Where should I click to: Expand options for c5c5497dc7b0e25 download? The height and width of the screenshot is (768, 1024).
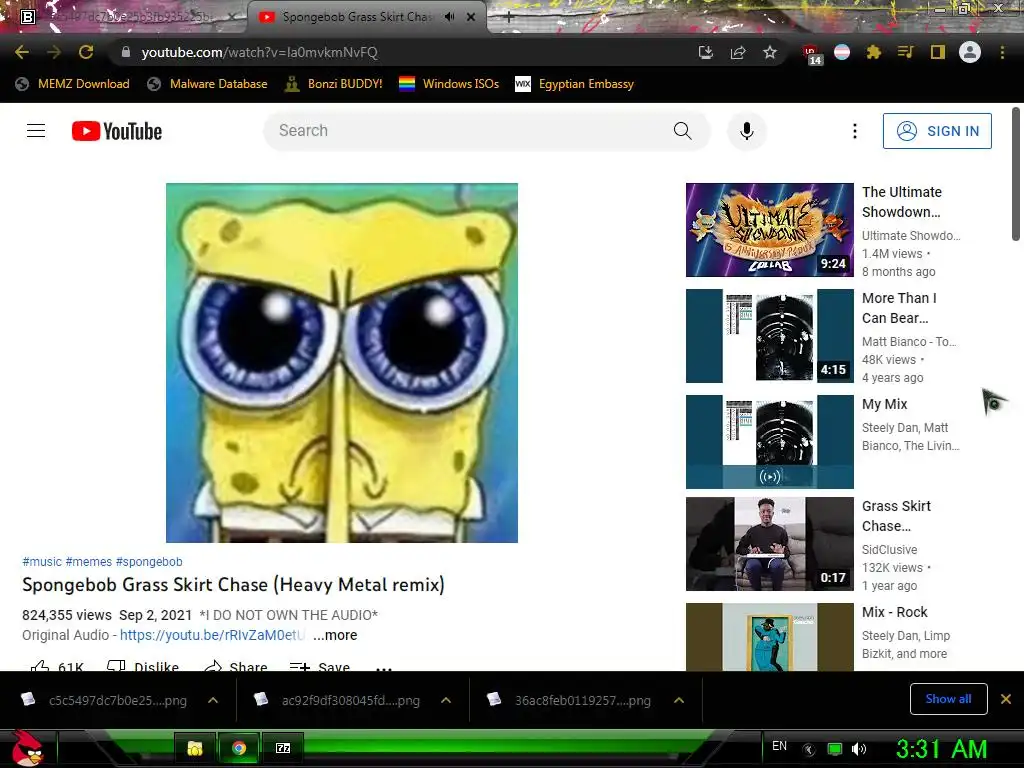213,700
